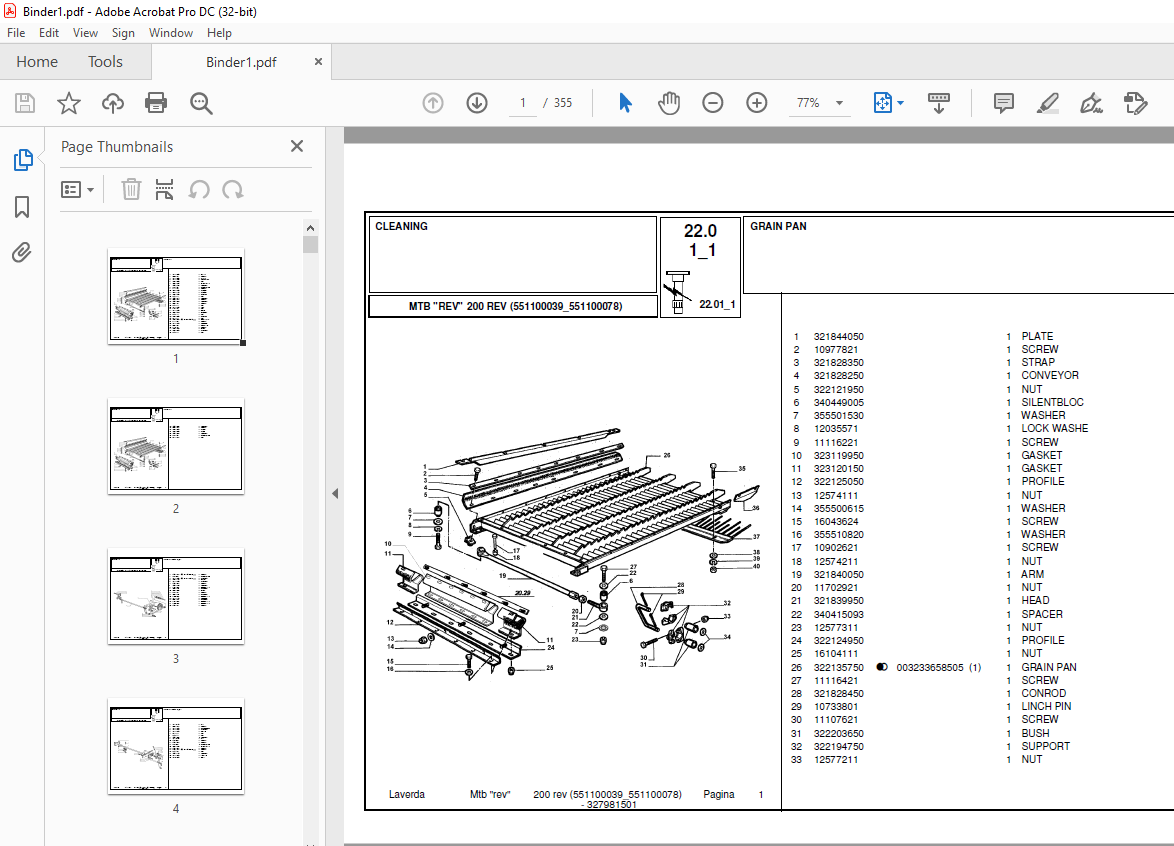Click replacement number 003233658505
This screenshot has height=846, width=1174.
click(930, 667)
